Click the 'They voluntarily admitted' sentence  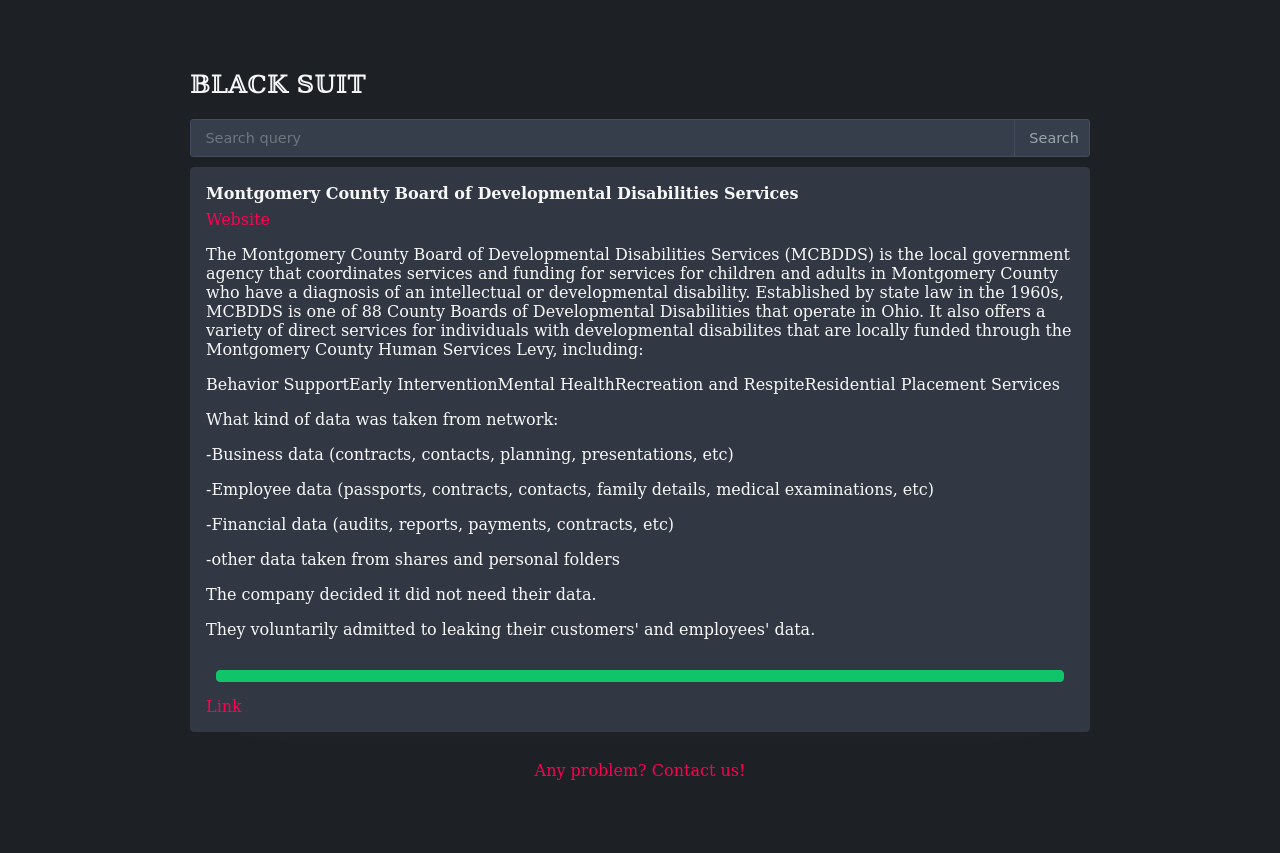coord(510,630)
